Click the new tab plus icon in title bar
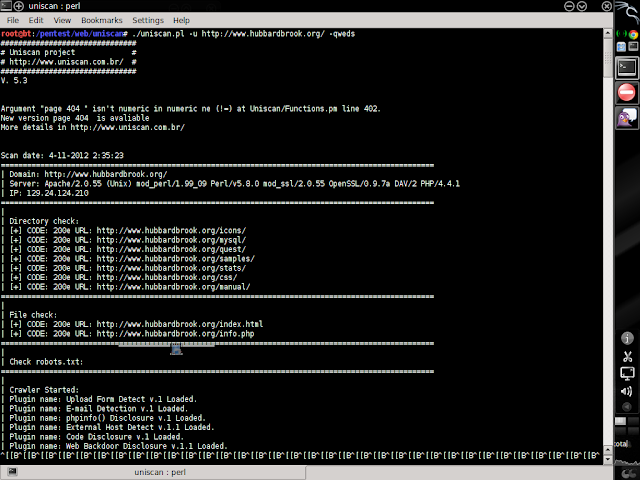640x480 pixels. click(x=19, y=6)
